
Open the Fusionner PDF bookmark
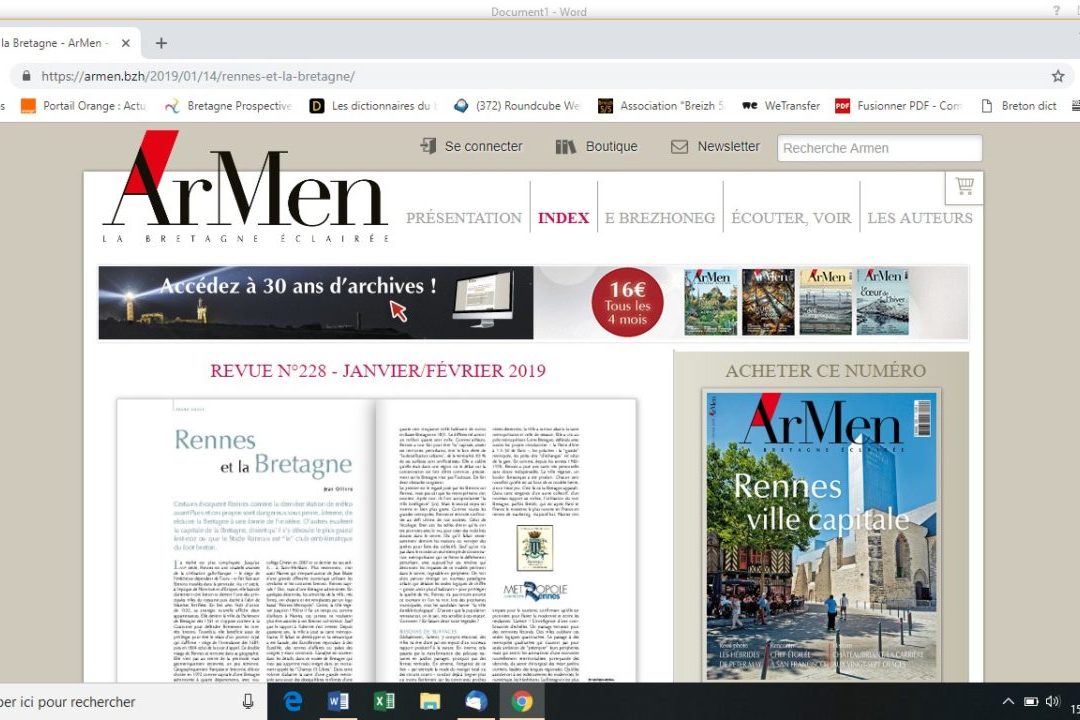pyautogui.click(x=898, y=106)
